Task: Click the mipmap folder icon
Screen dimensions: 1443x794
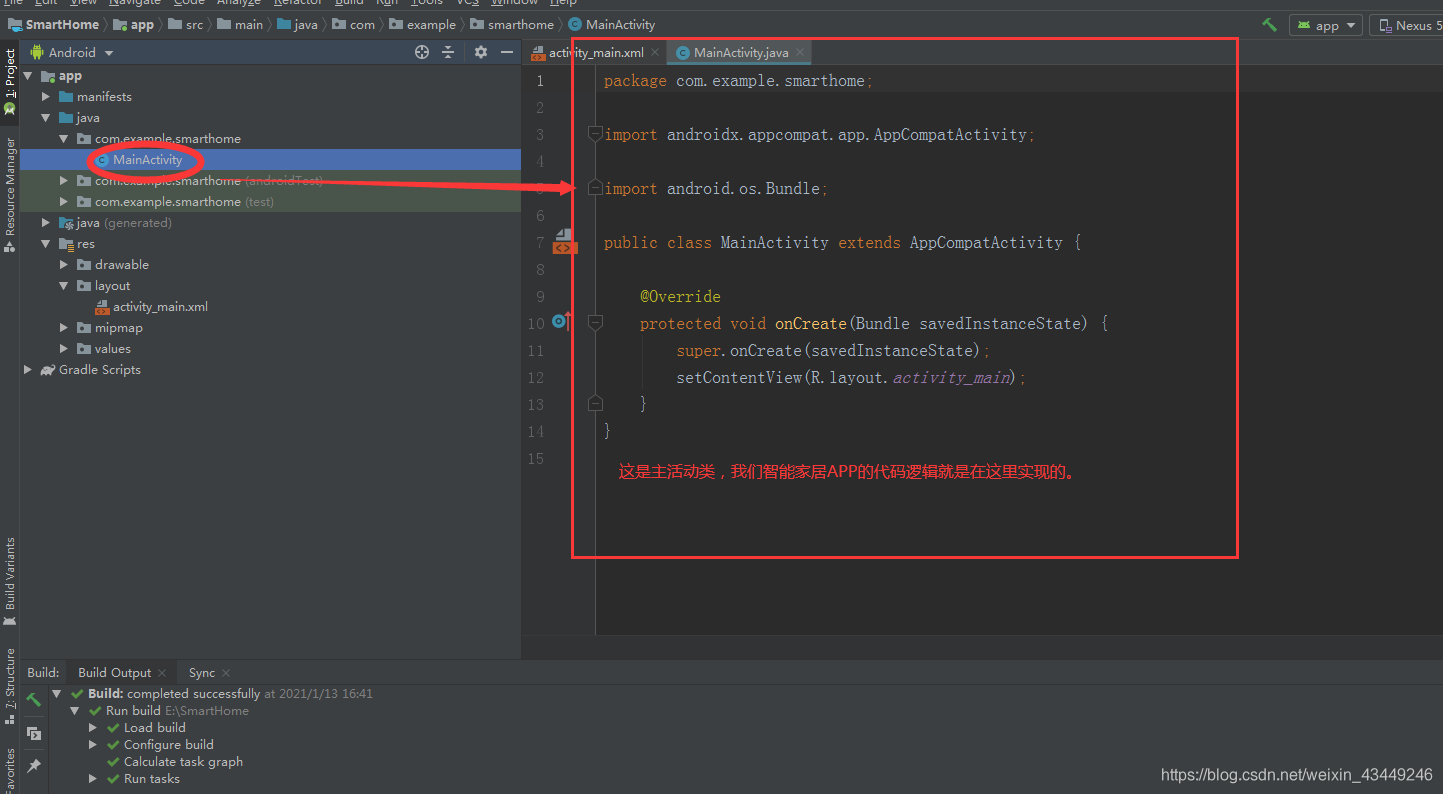Action: pos(84,328)
